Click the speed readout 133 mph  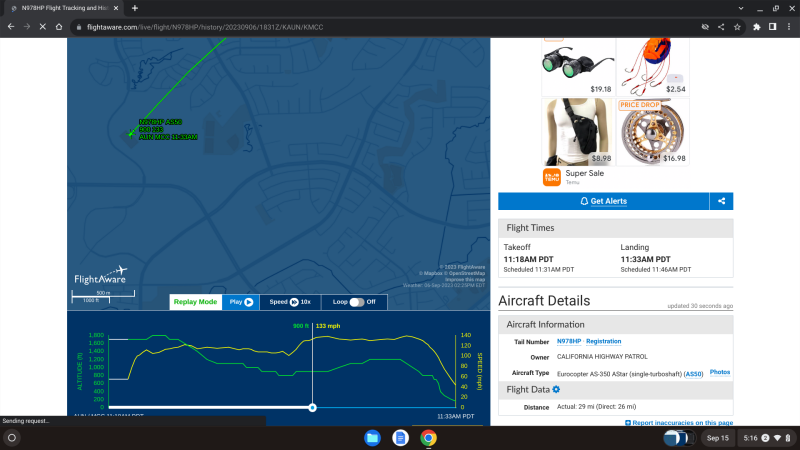point(328,326)
